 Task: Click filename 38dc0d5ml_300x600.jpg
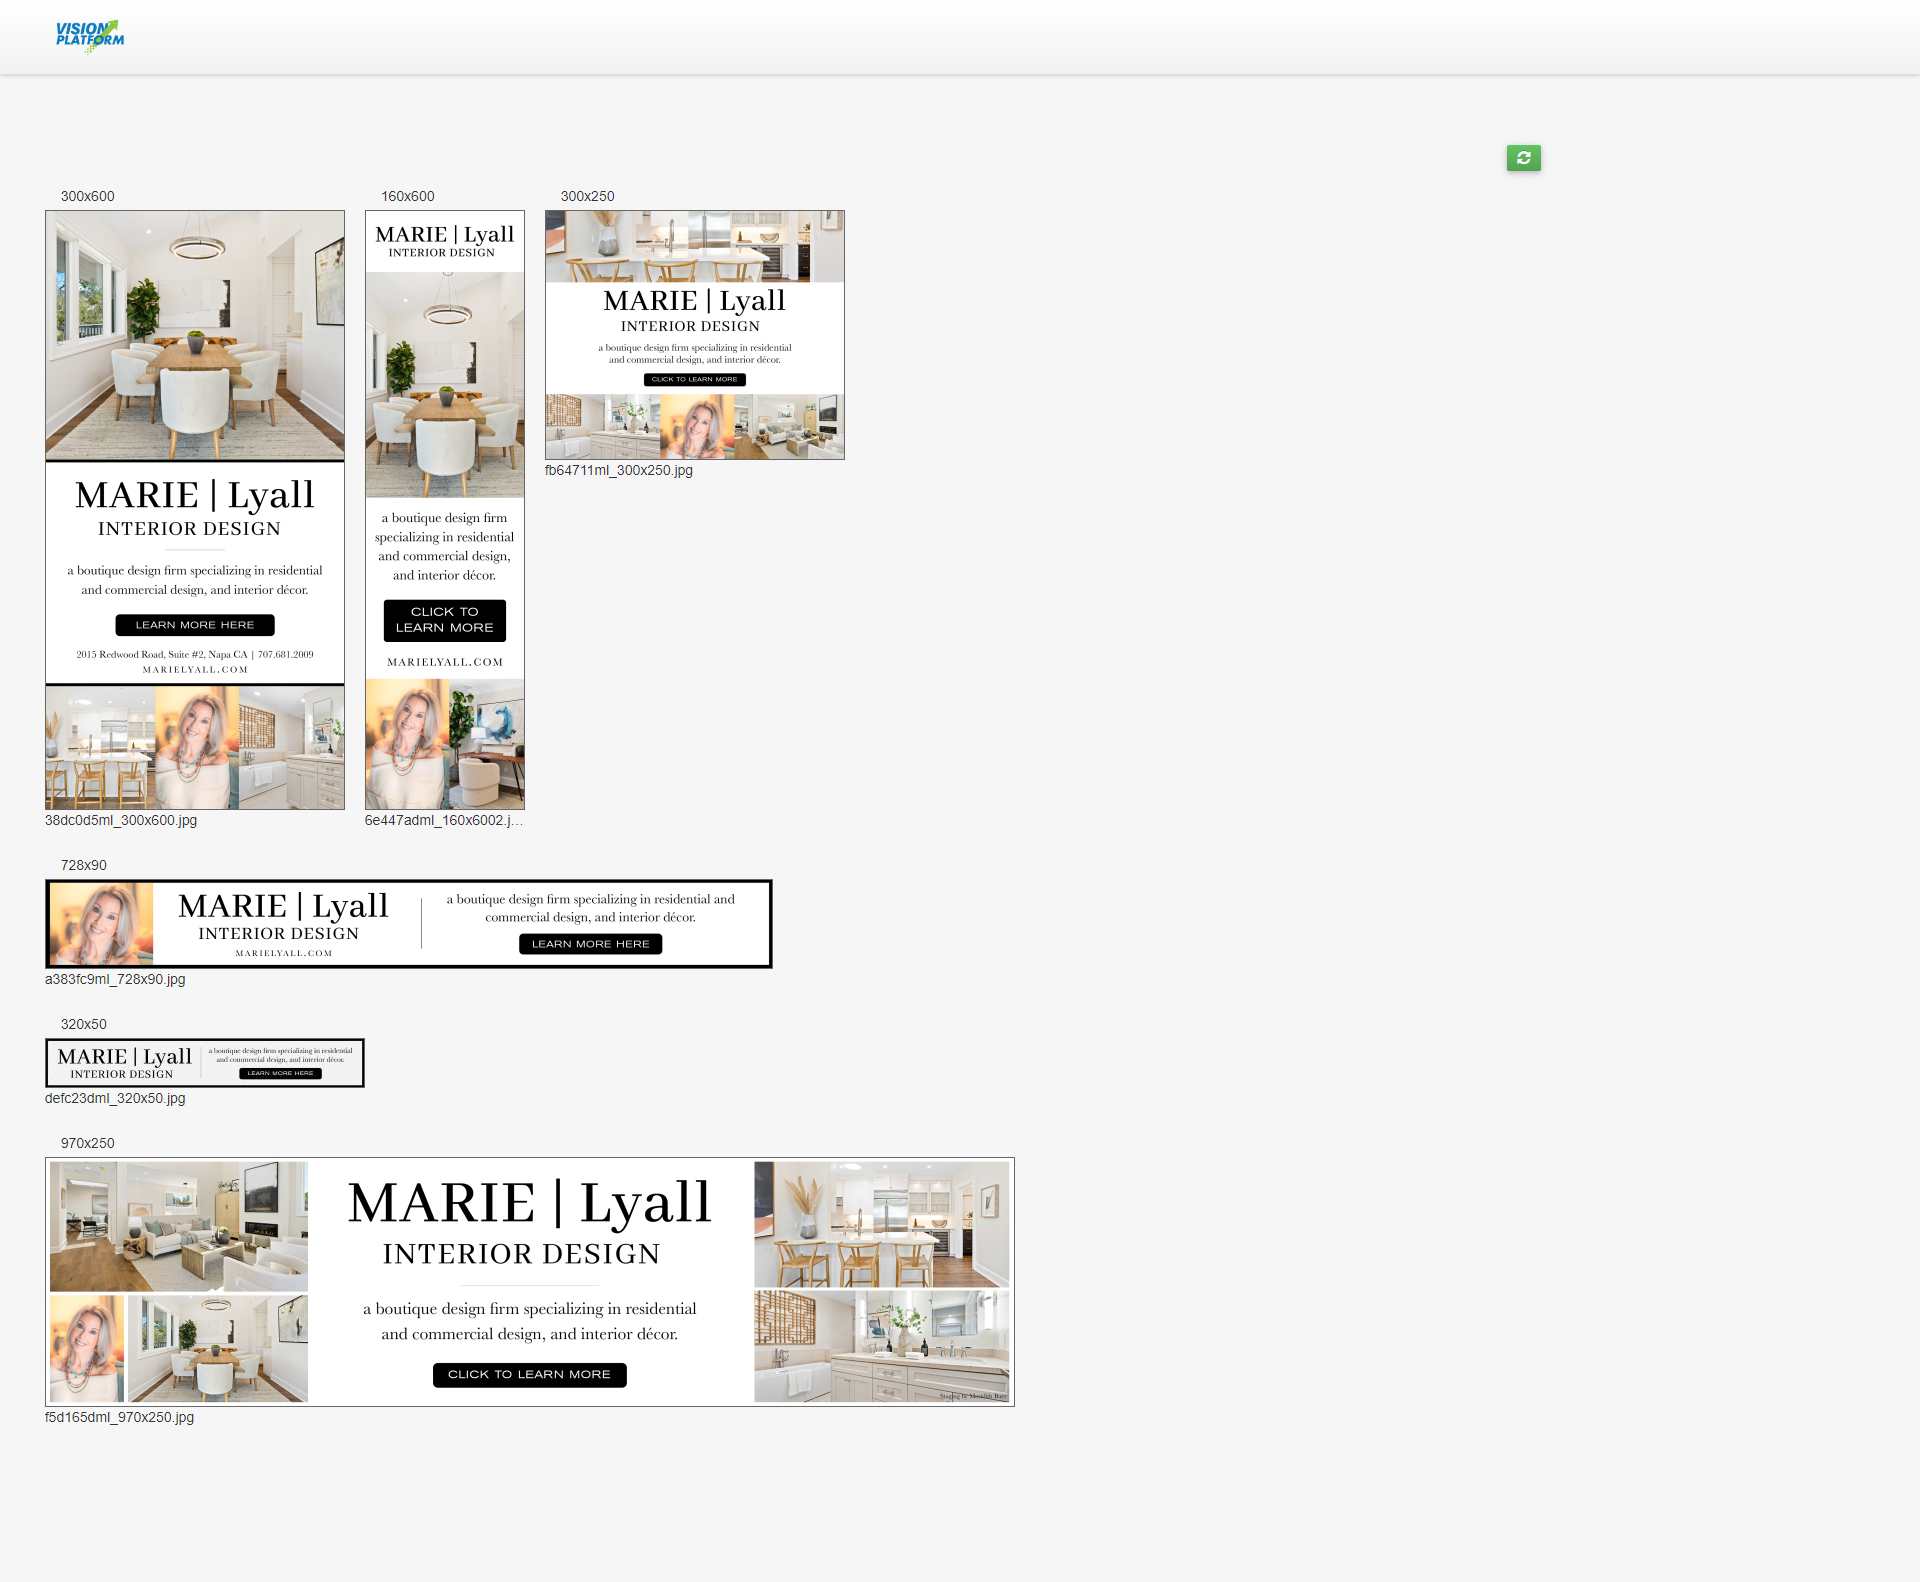(x=121, y=820)
